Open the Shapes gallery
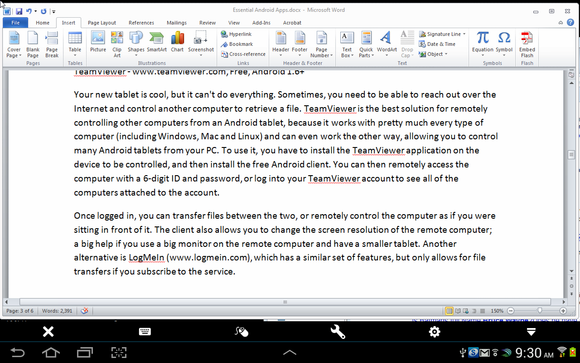 (136, 44)
